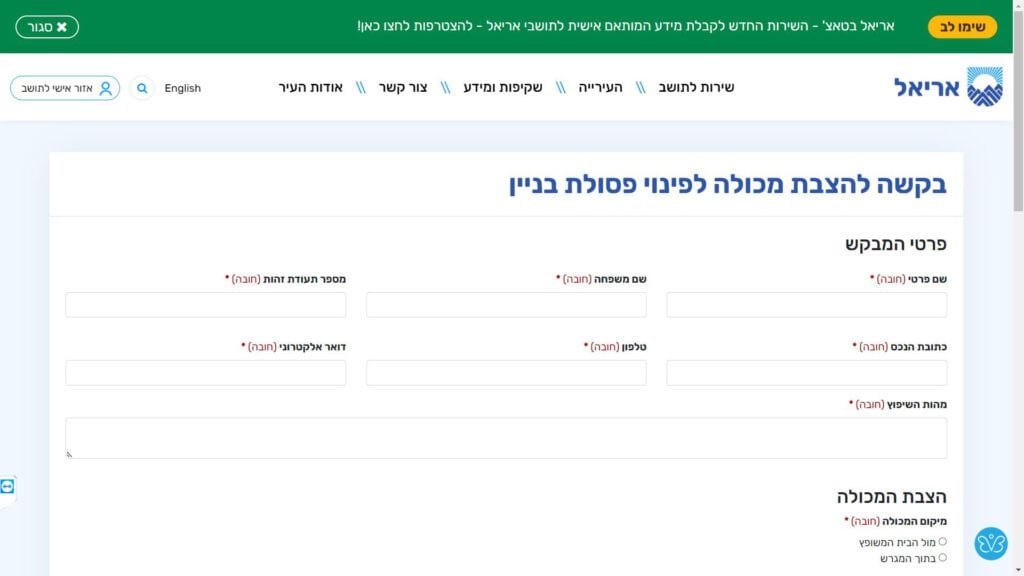Click the מהות השיפוץ text area
This screenshot has height=576, width=1024.
506,438
